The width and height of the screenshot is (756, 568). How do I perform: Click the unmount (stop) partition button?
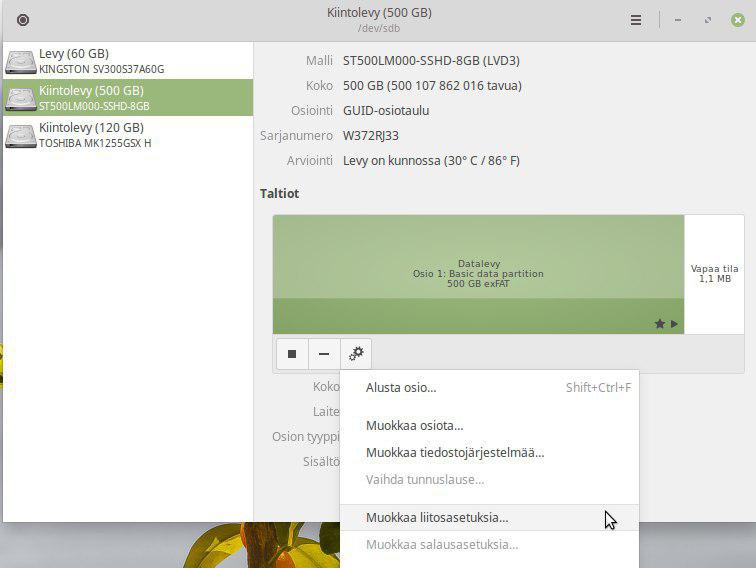pyautogui.click(x=292, y=354)
